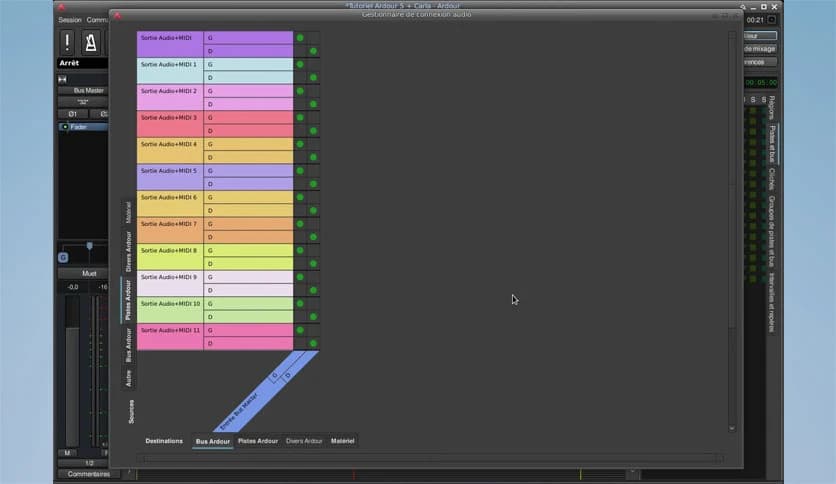Screen dimensions: 836x484
Task: Toggle Sortie Audio+MIDI 5 D green connection dot
Action: (x=314, y=184)
